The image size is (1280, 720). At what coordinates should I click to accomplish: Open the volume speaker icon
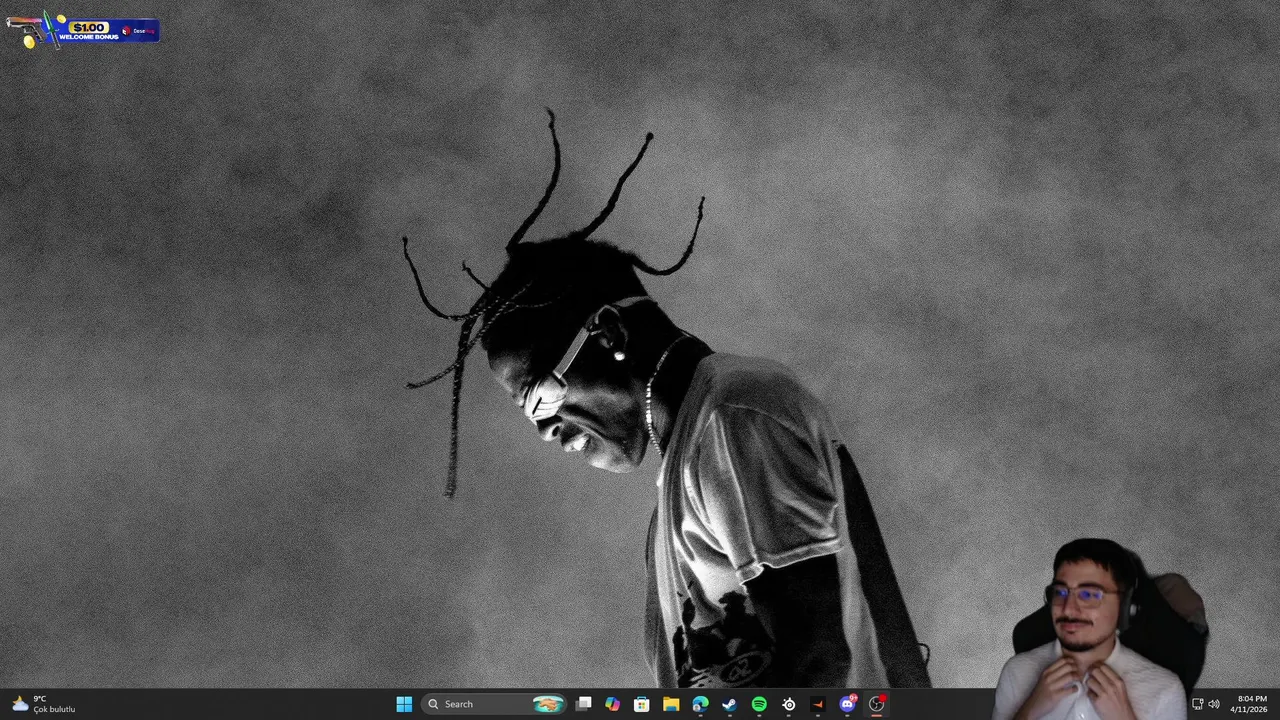(1214, 704)
